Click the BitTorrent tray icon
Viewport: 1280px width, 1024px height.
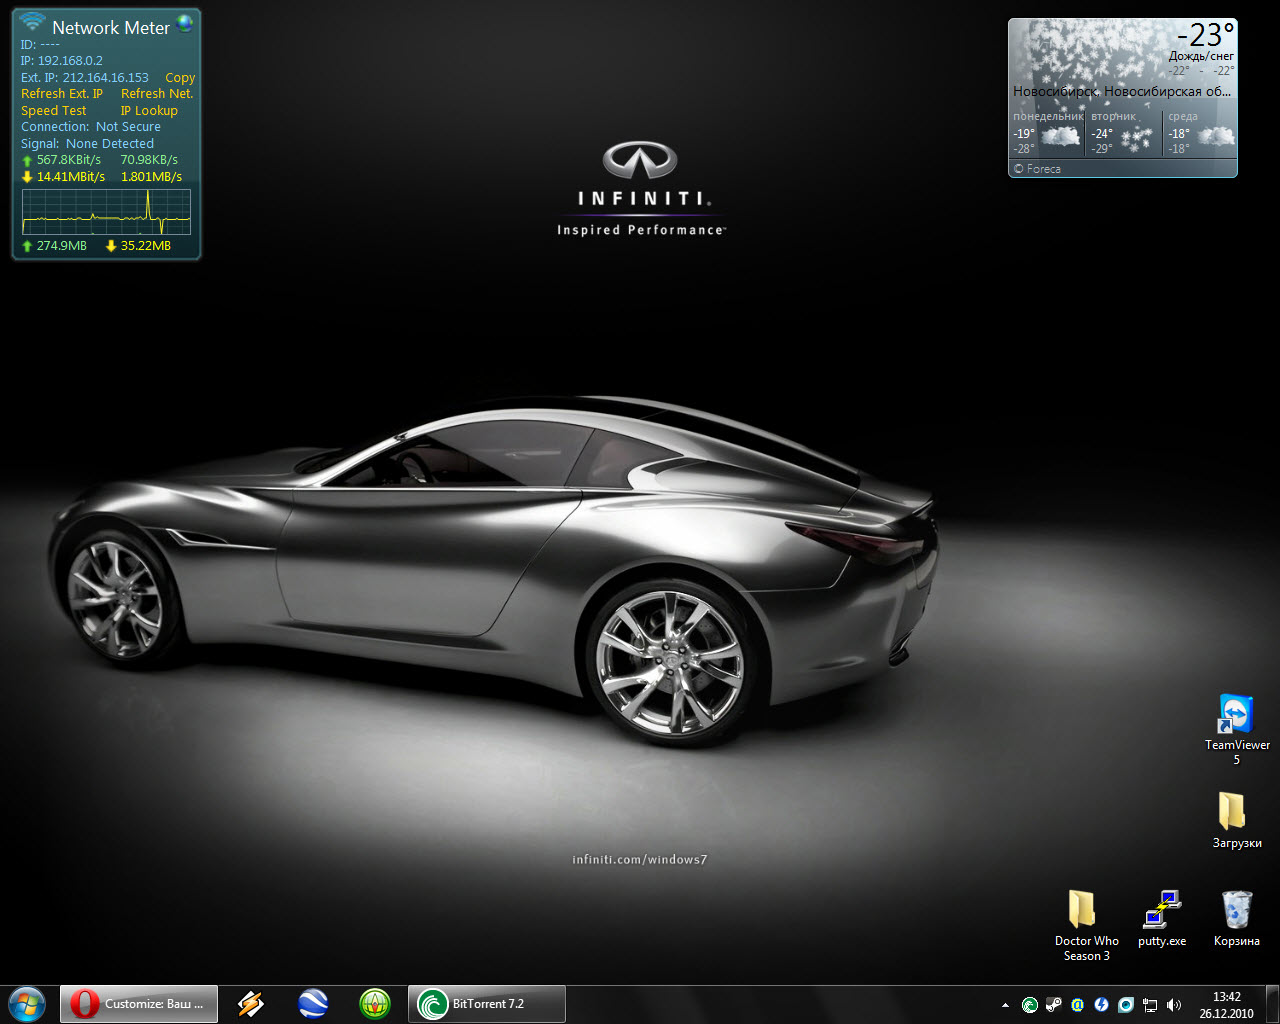(x=1030, y=1005)
